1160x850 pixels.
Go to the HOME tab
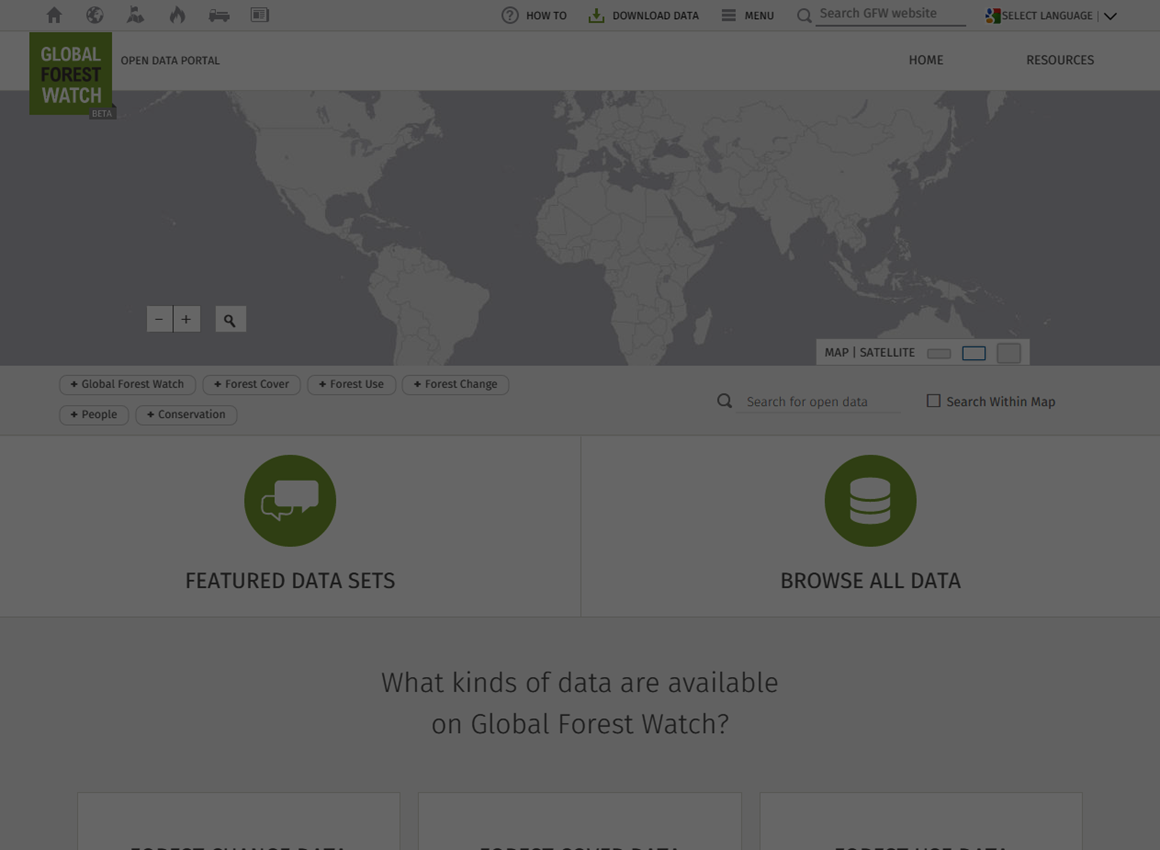[926, 60]
